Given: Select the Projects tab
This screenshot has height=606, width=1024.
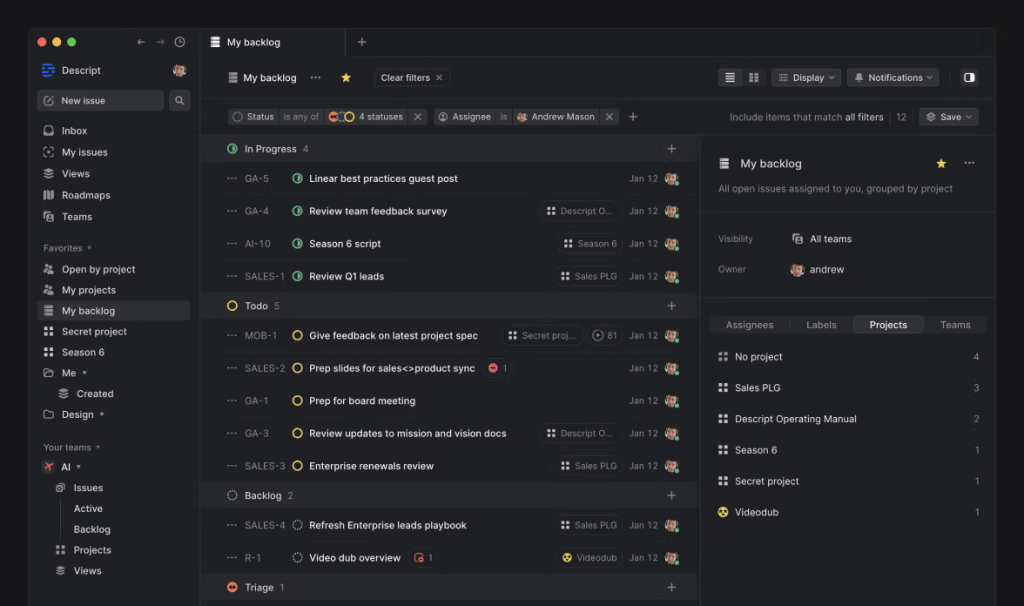Looking at the screenshot, I should (888, 325).
